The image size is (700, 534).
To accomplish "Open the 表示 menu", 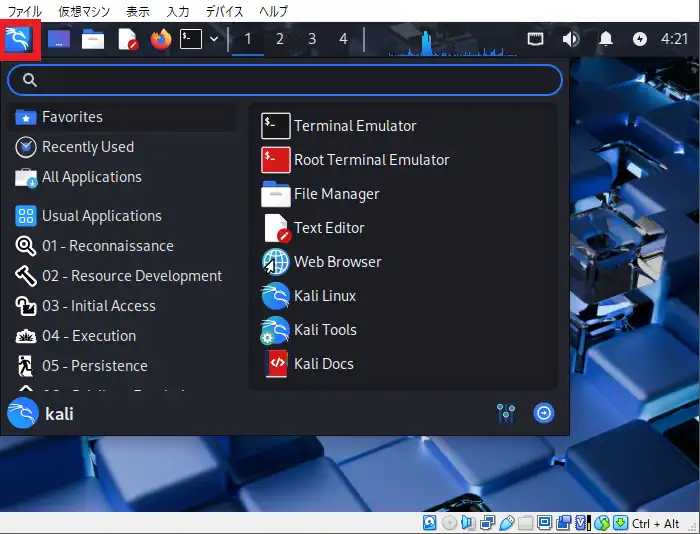I will [x=138, y=11].
